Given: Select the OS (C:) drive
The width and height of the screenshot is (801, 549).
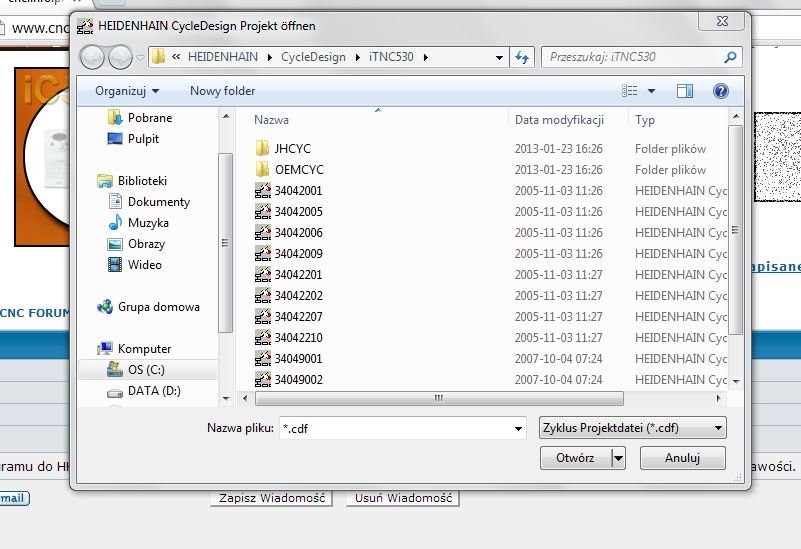Looking at the screenshot, I should tap(148, 370).
